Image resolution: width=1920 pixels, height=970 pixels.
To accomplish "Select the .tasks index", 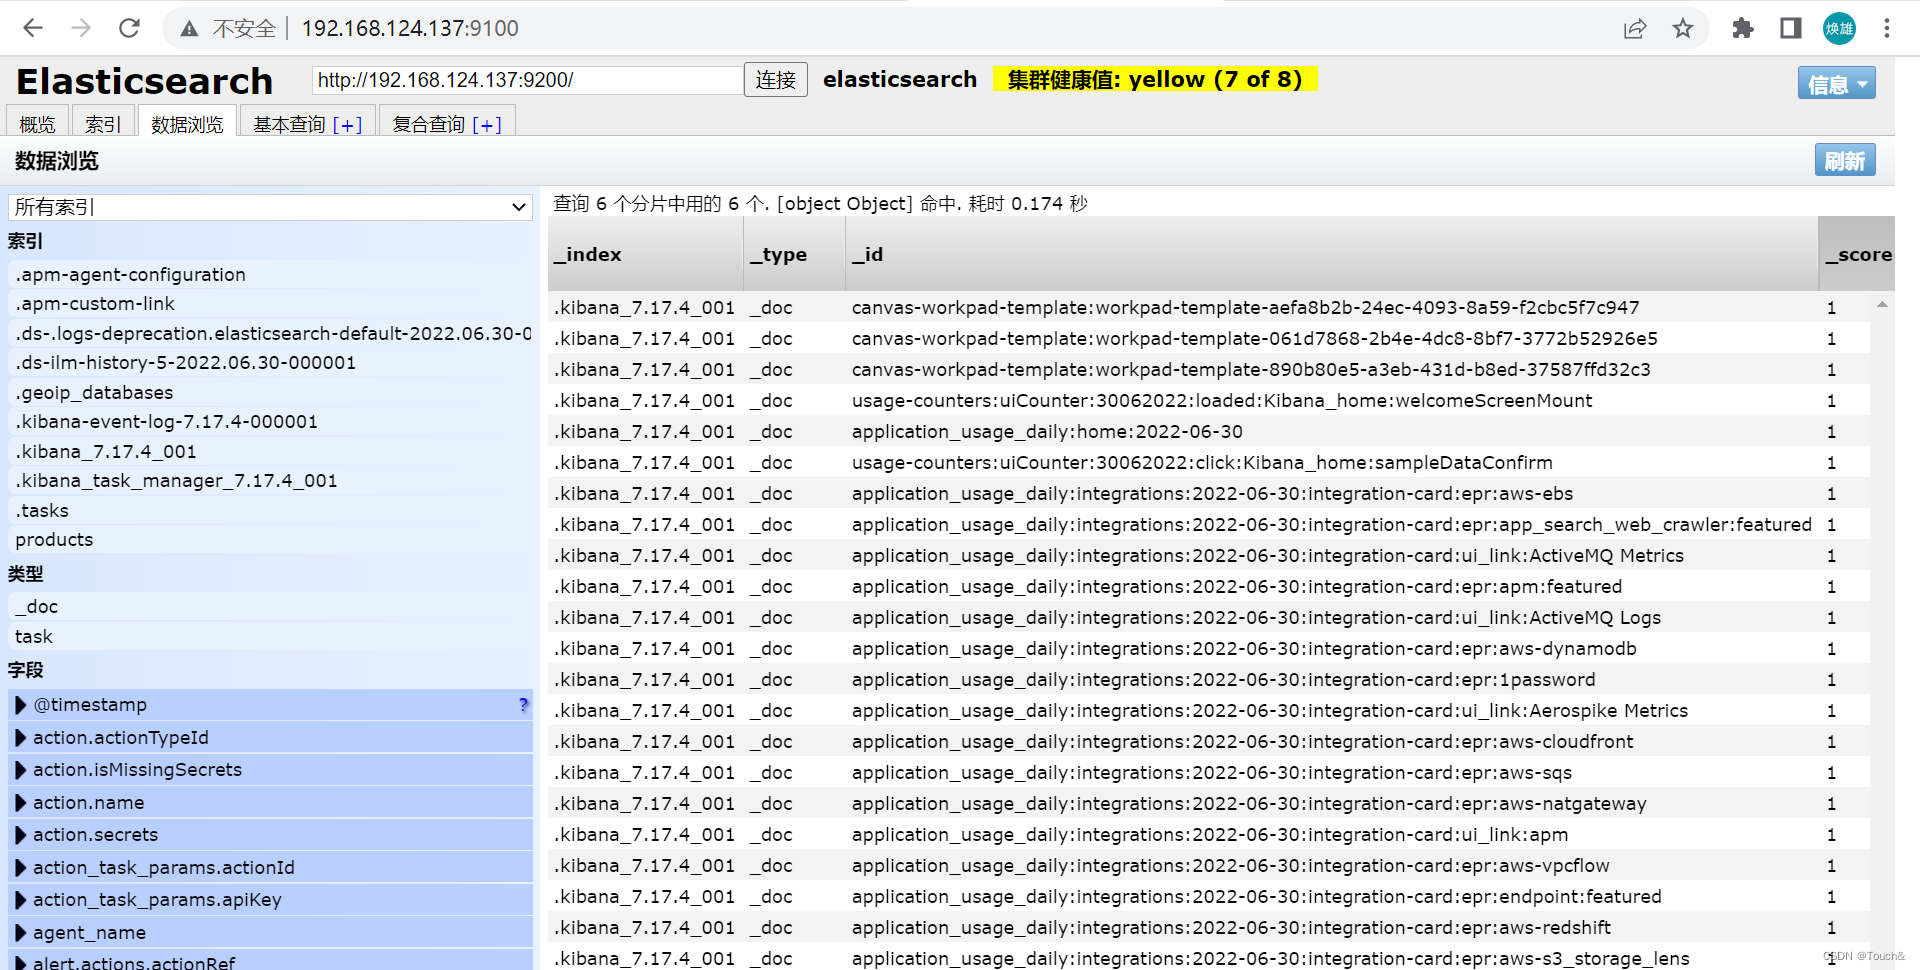I will pos(270,510).
